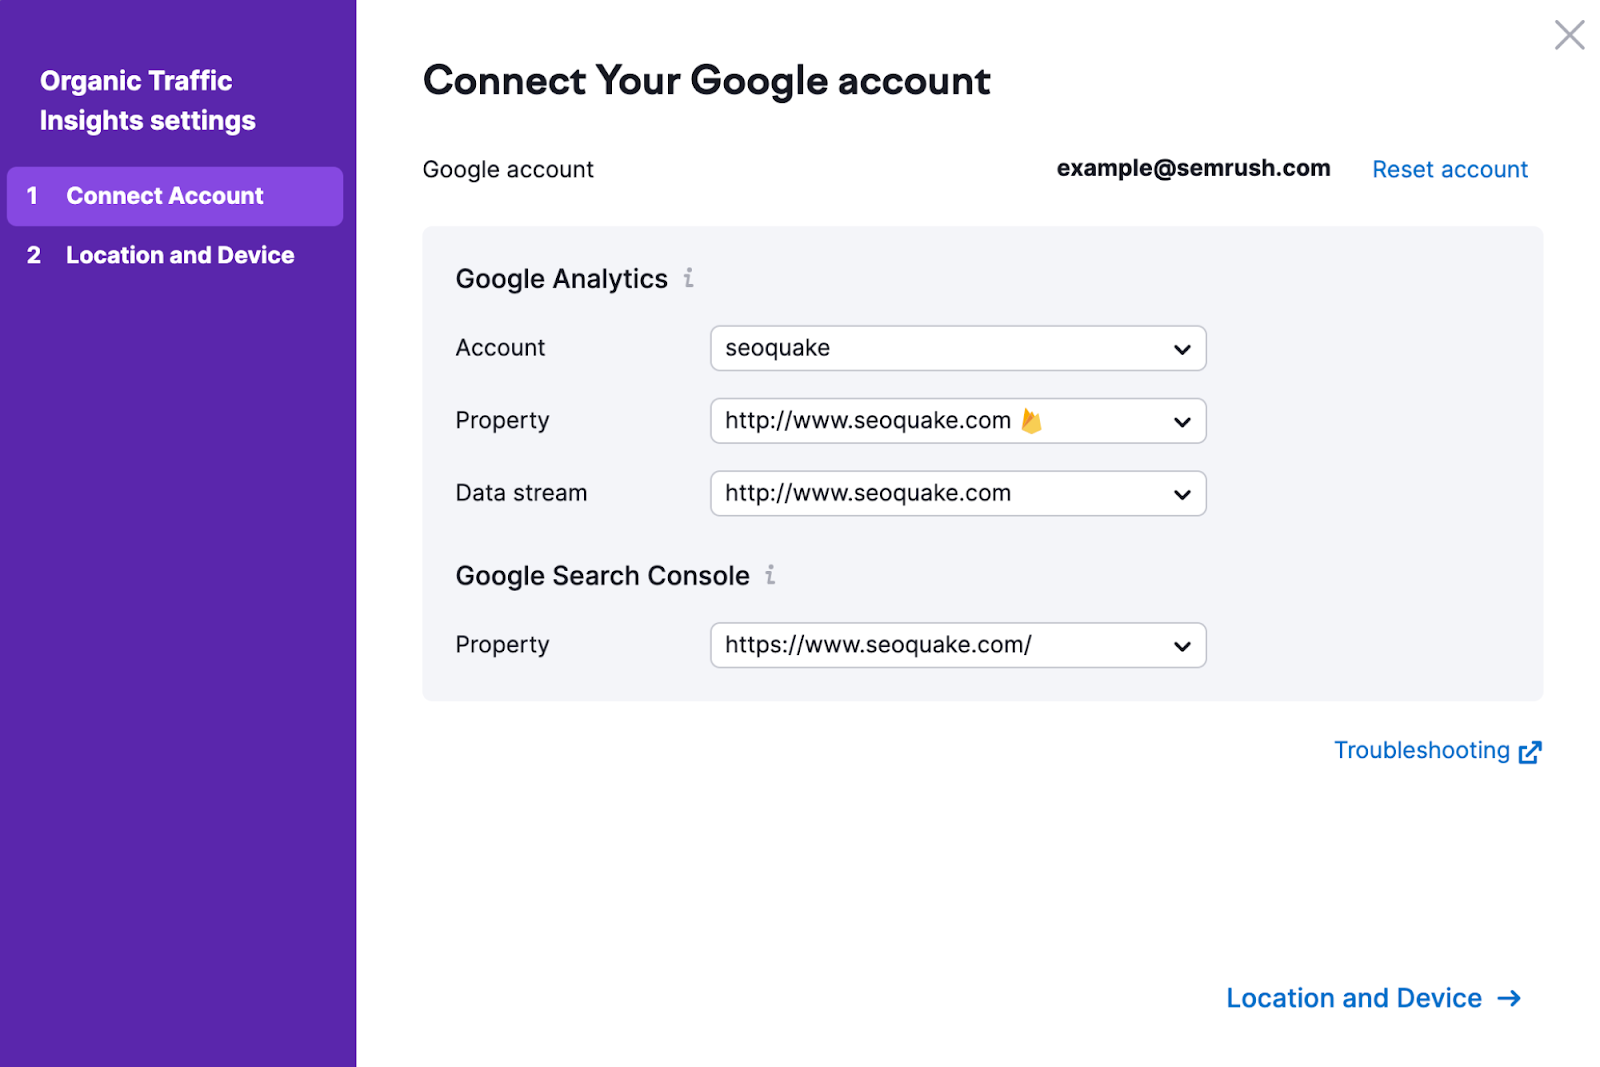Click the Google Search Console section heading

(x=602, y=576)
